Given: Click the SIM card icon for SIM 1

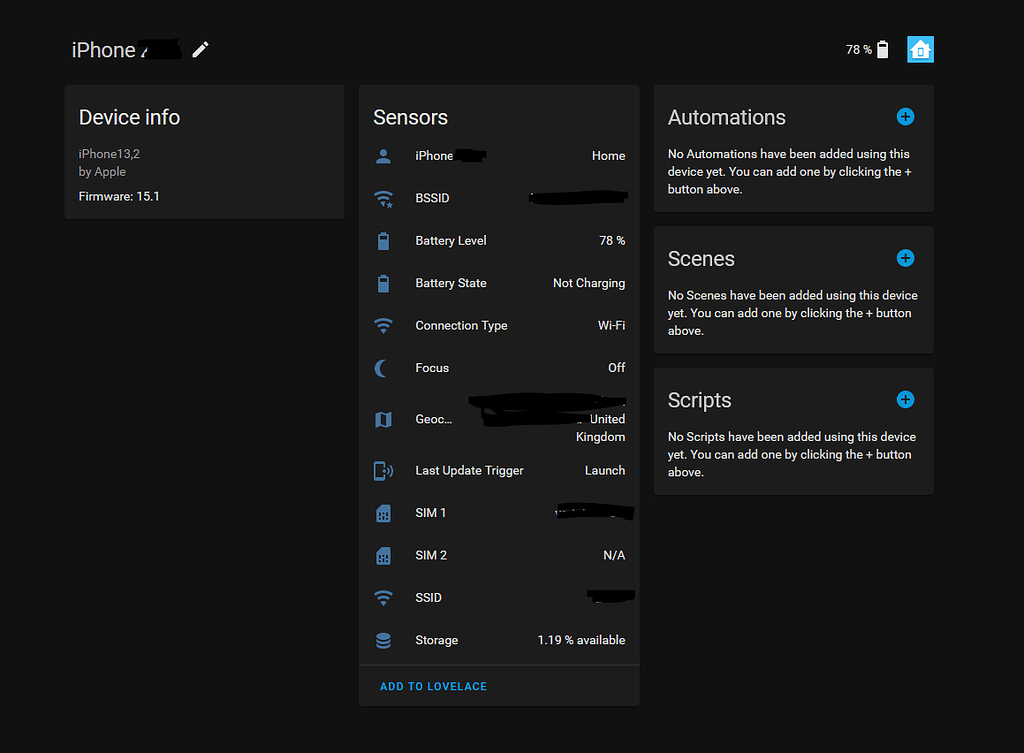Looking at the screenshot, I should click(383, 513).
